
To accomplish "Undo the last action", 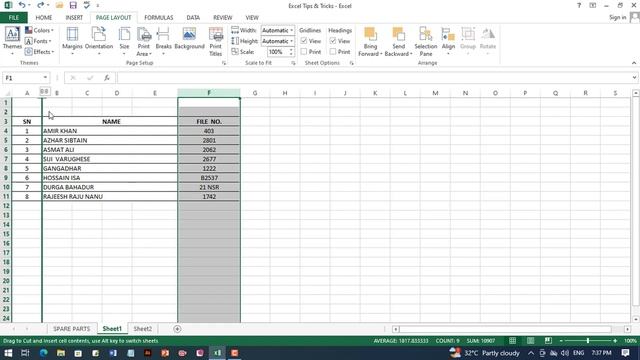I will click(x=22, y=5).
